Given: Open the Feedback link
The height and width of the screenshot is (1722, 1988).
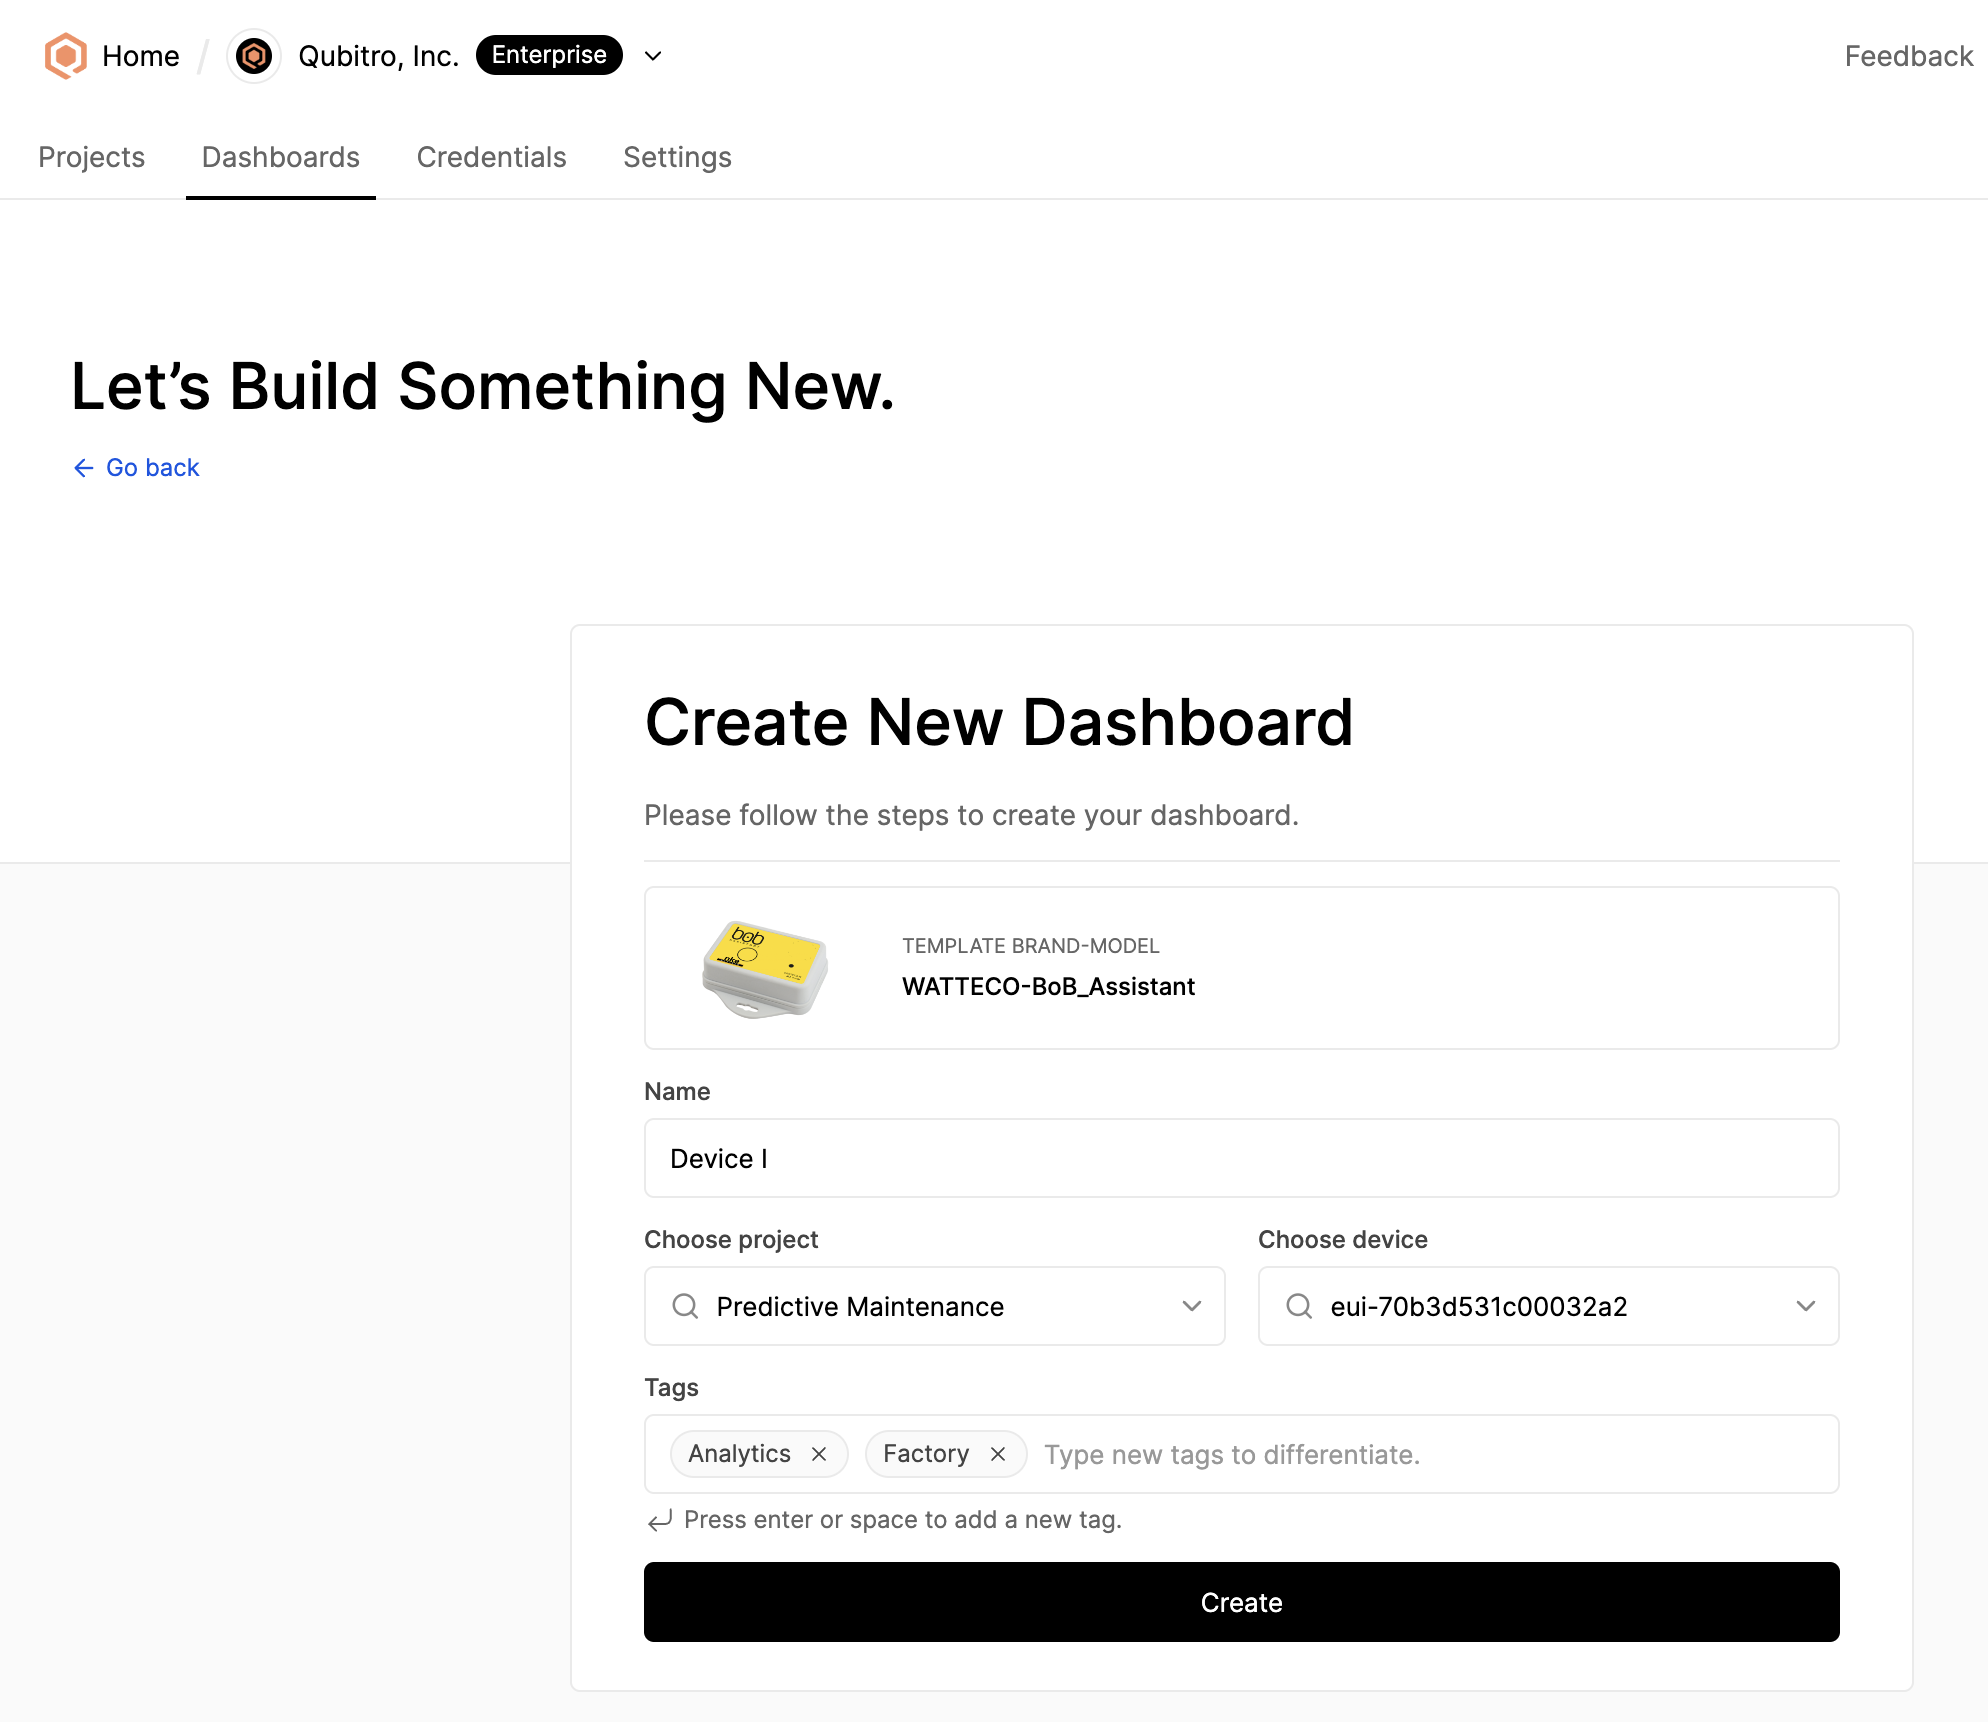Looking at the screenshot, I should (1908, 56).
